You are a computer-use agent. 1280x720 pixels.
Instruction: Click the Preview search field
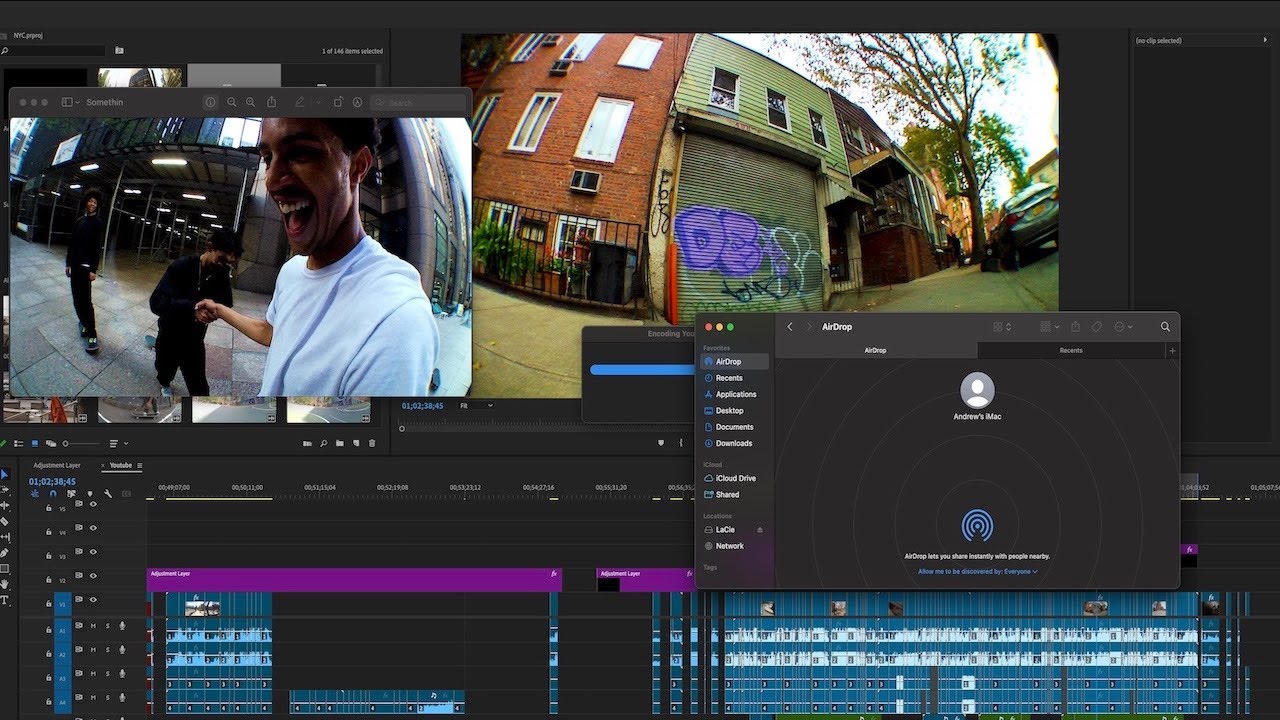[x=418, y=102]
